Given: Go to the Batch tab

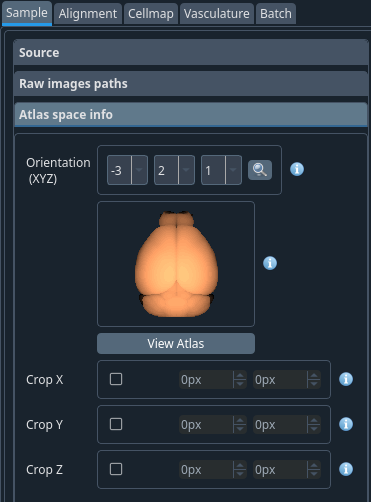Looking at the screenshot, I should point(276,14).
